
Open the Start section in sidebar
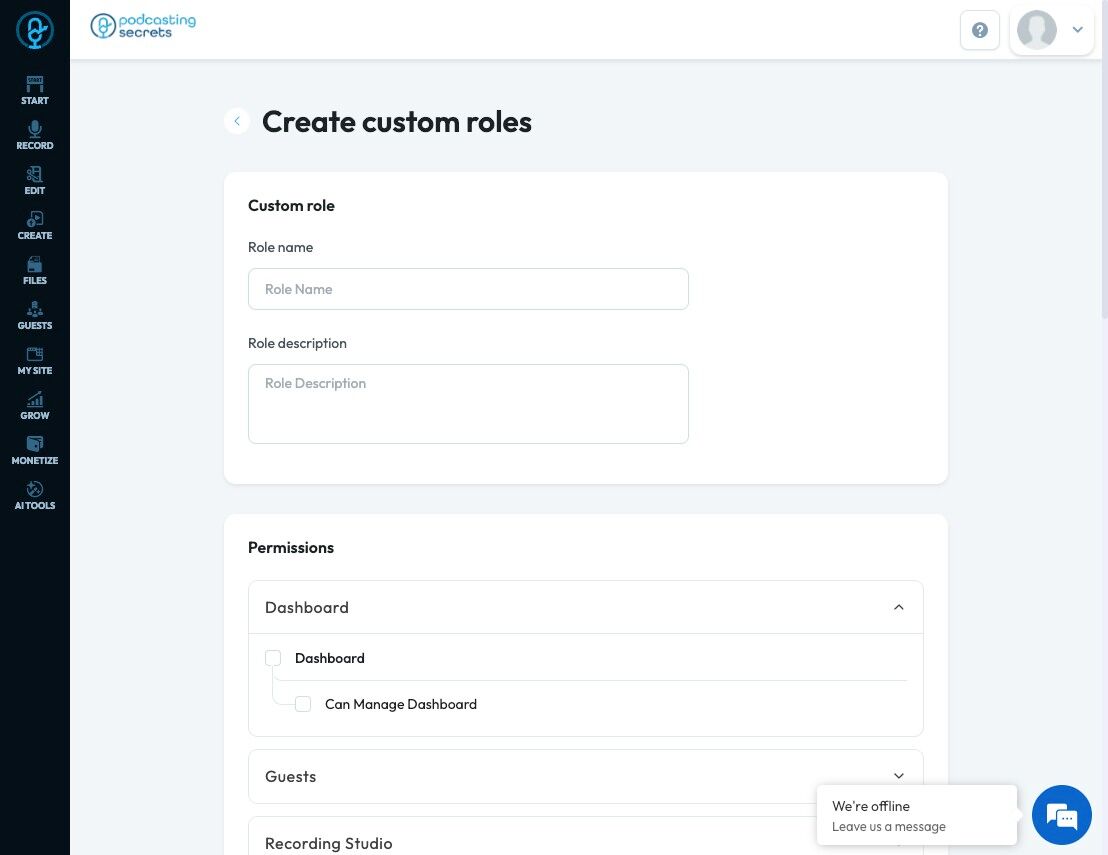pos(35,90)
